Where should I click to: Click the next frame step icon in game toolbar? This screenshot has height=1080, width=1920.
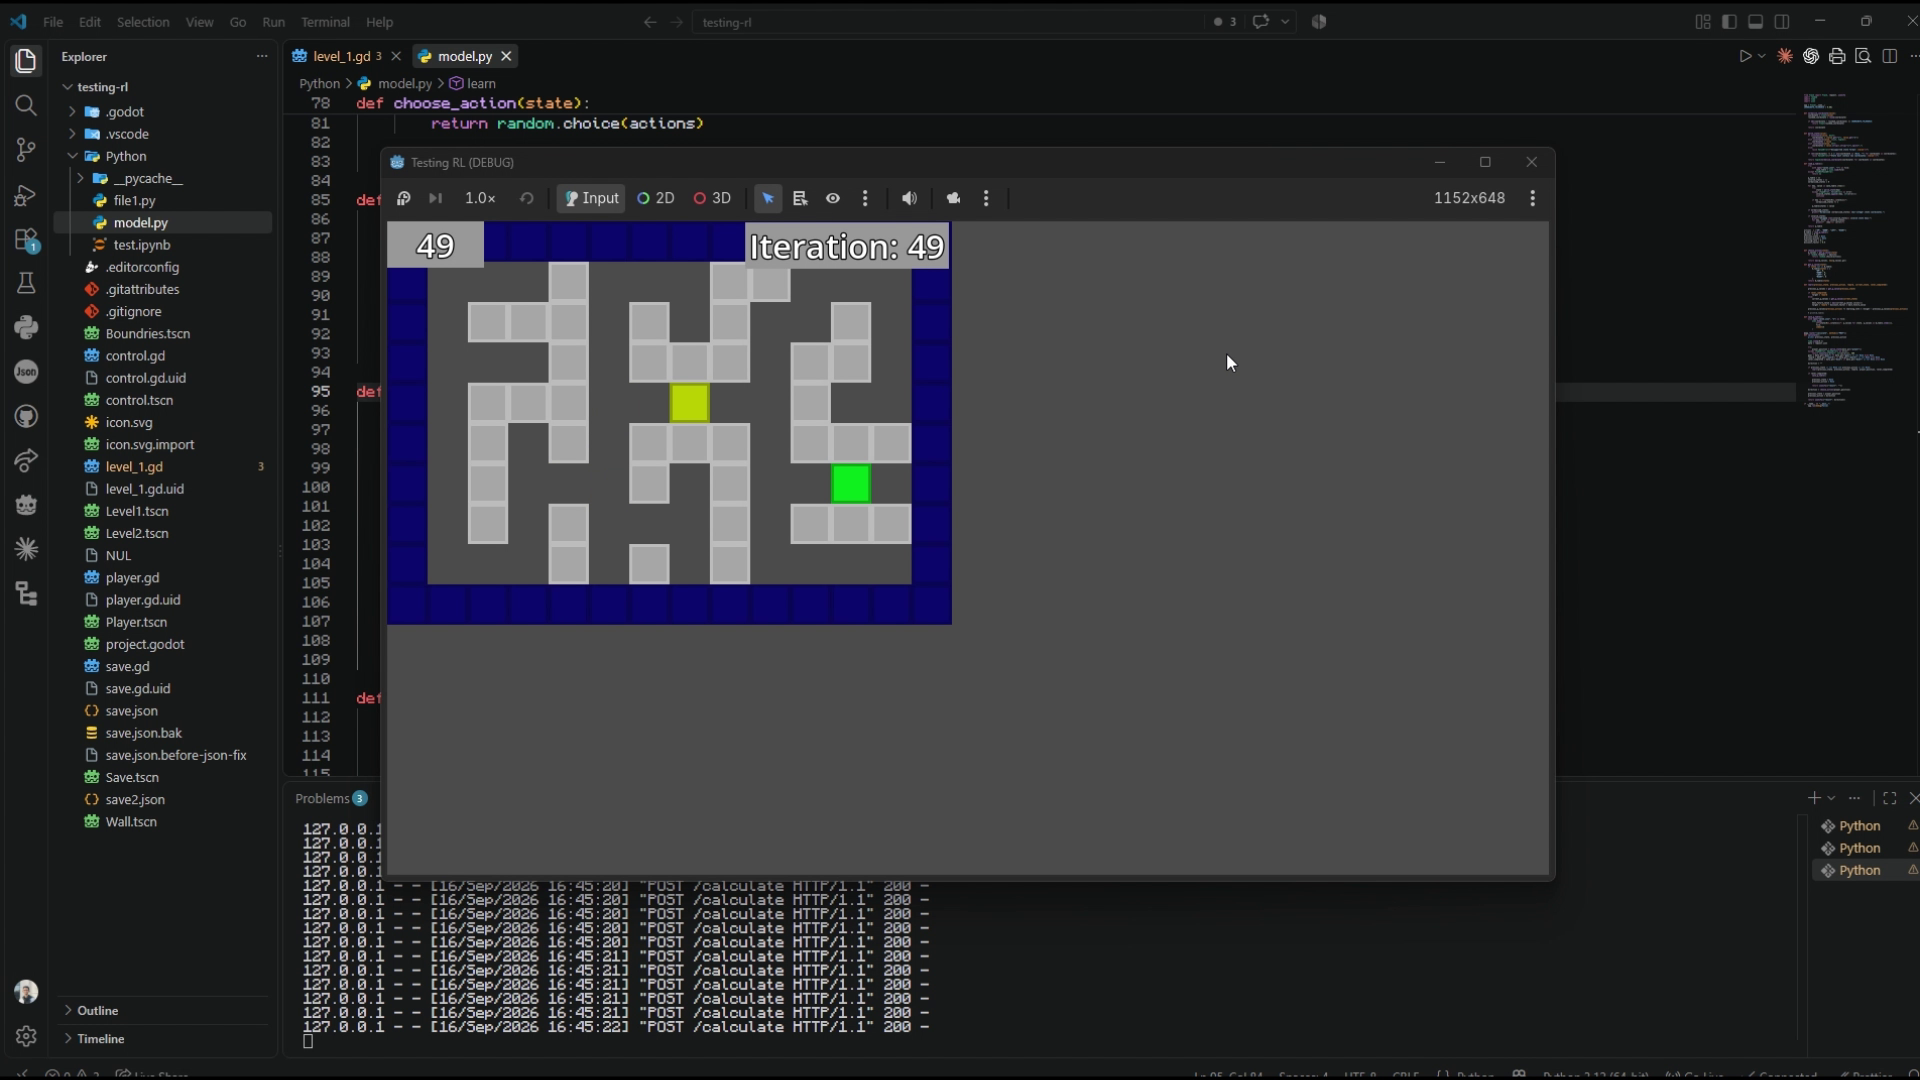pos(435,198)
